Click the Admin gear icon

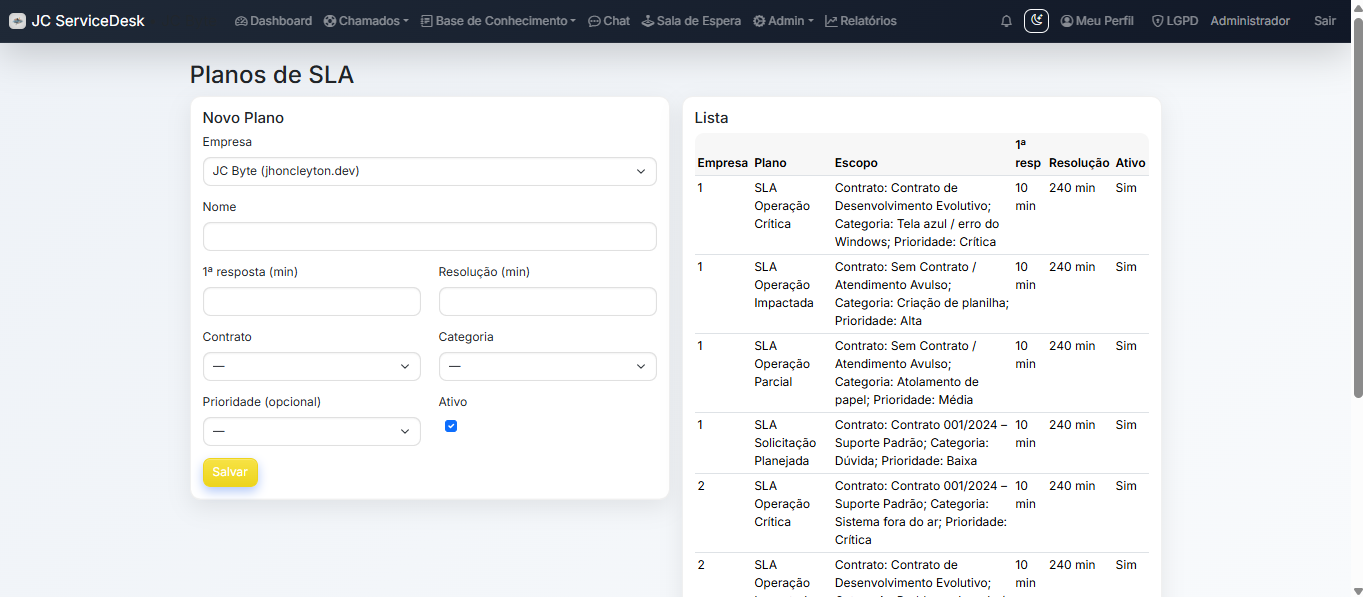coord(759,21)
